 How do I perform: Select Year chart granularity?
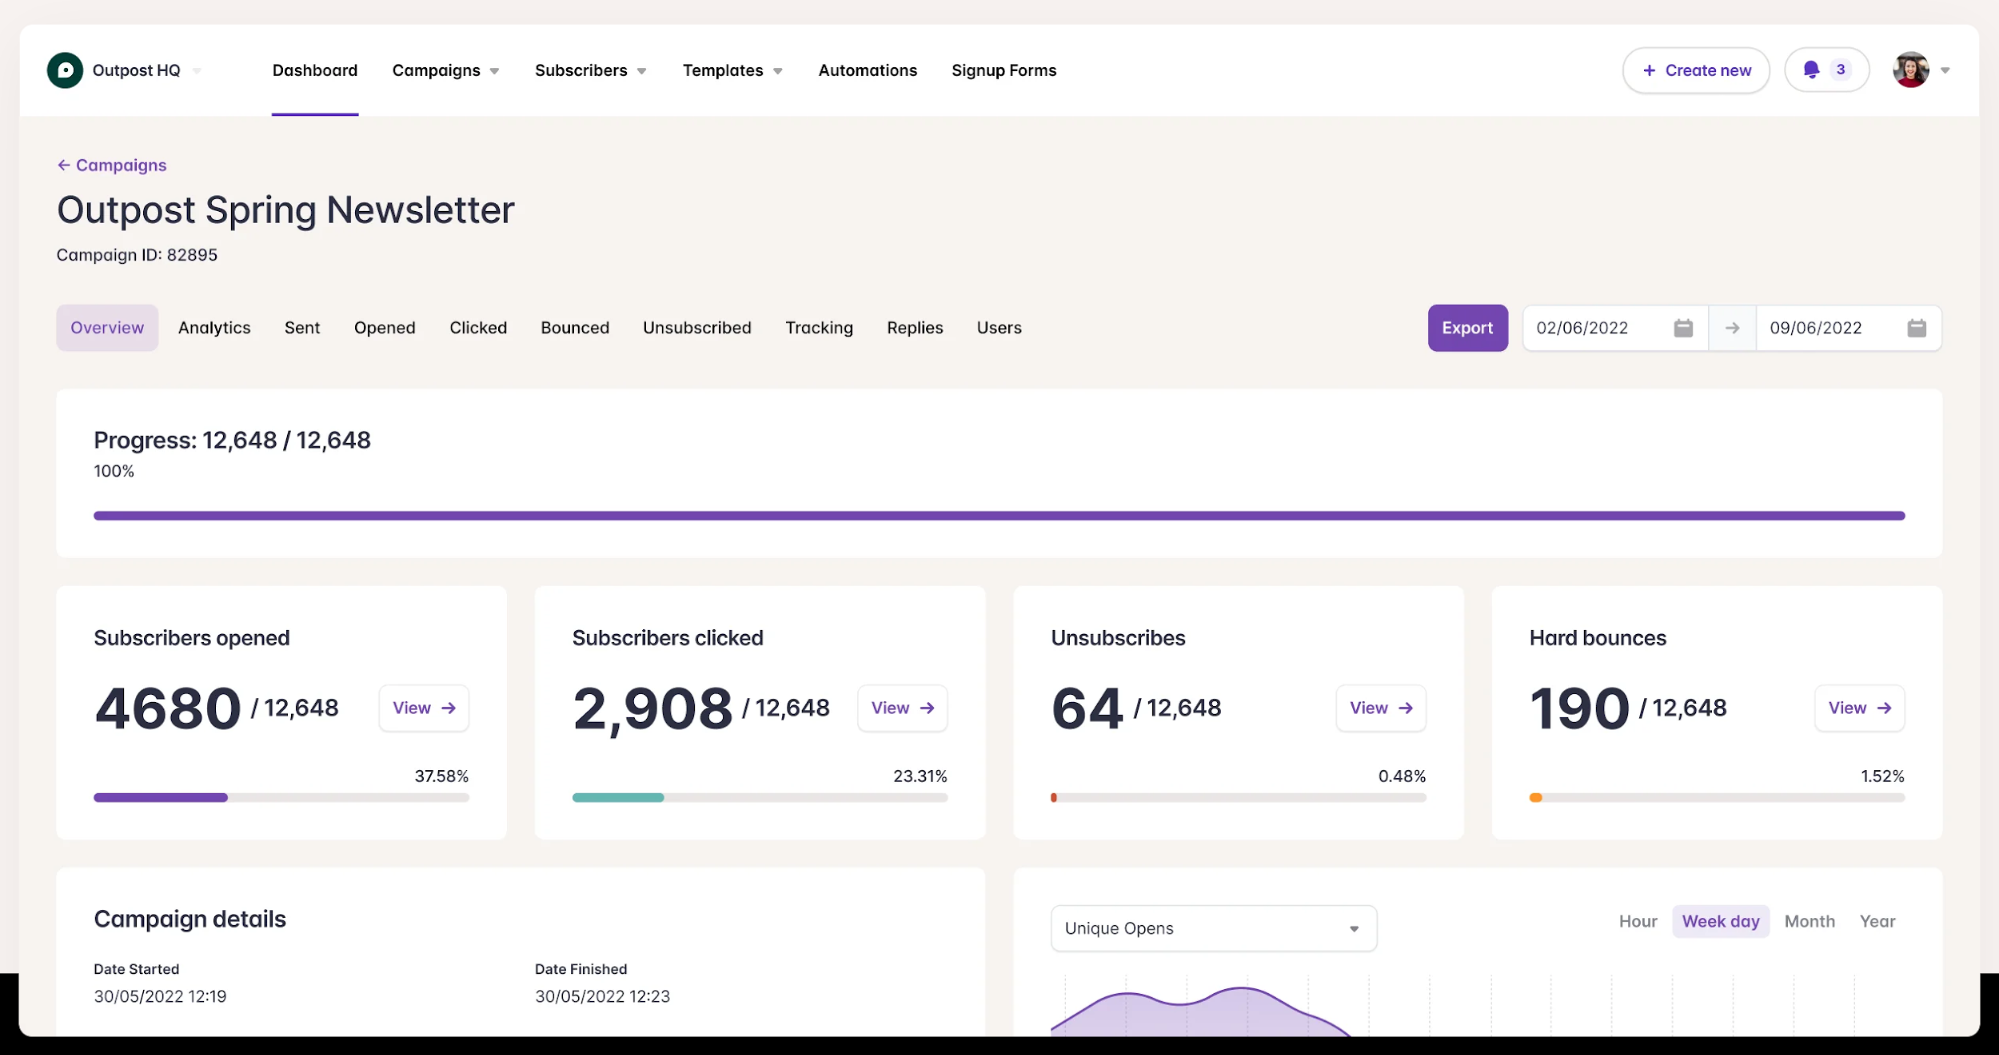[x=1877, y=921]
